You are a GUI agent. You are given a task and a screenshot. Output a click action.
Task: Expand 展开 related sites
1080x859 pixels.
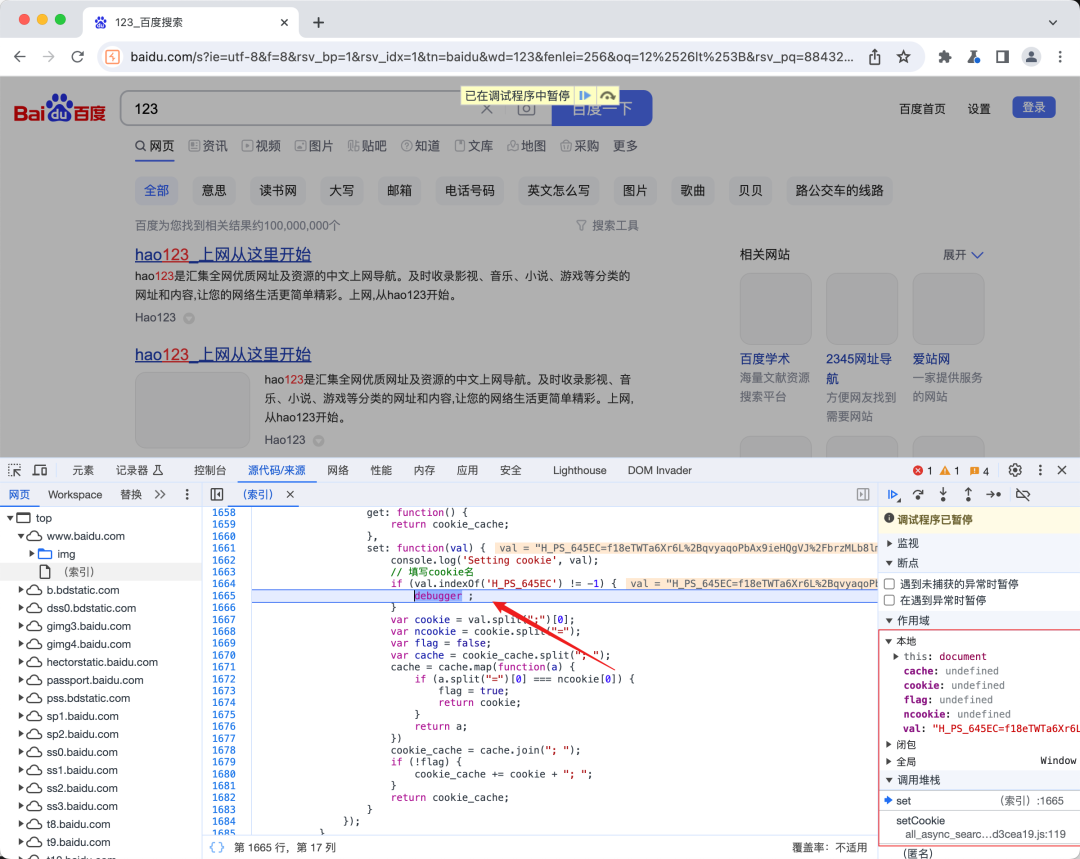click(963, 255)
